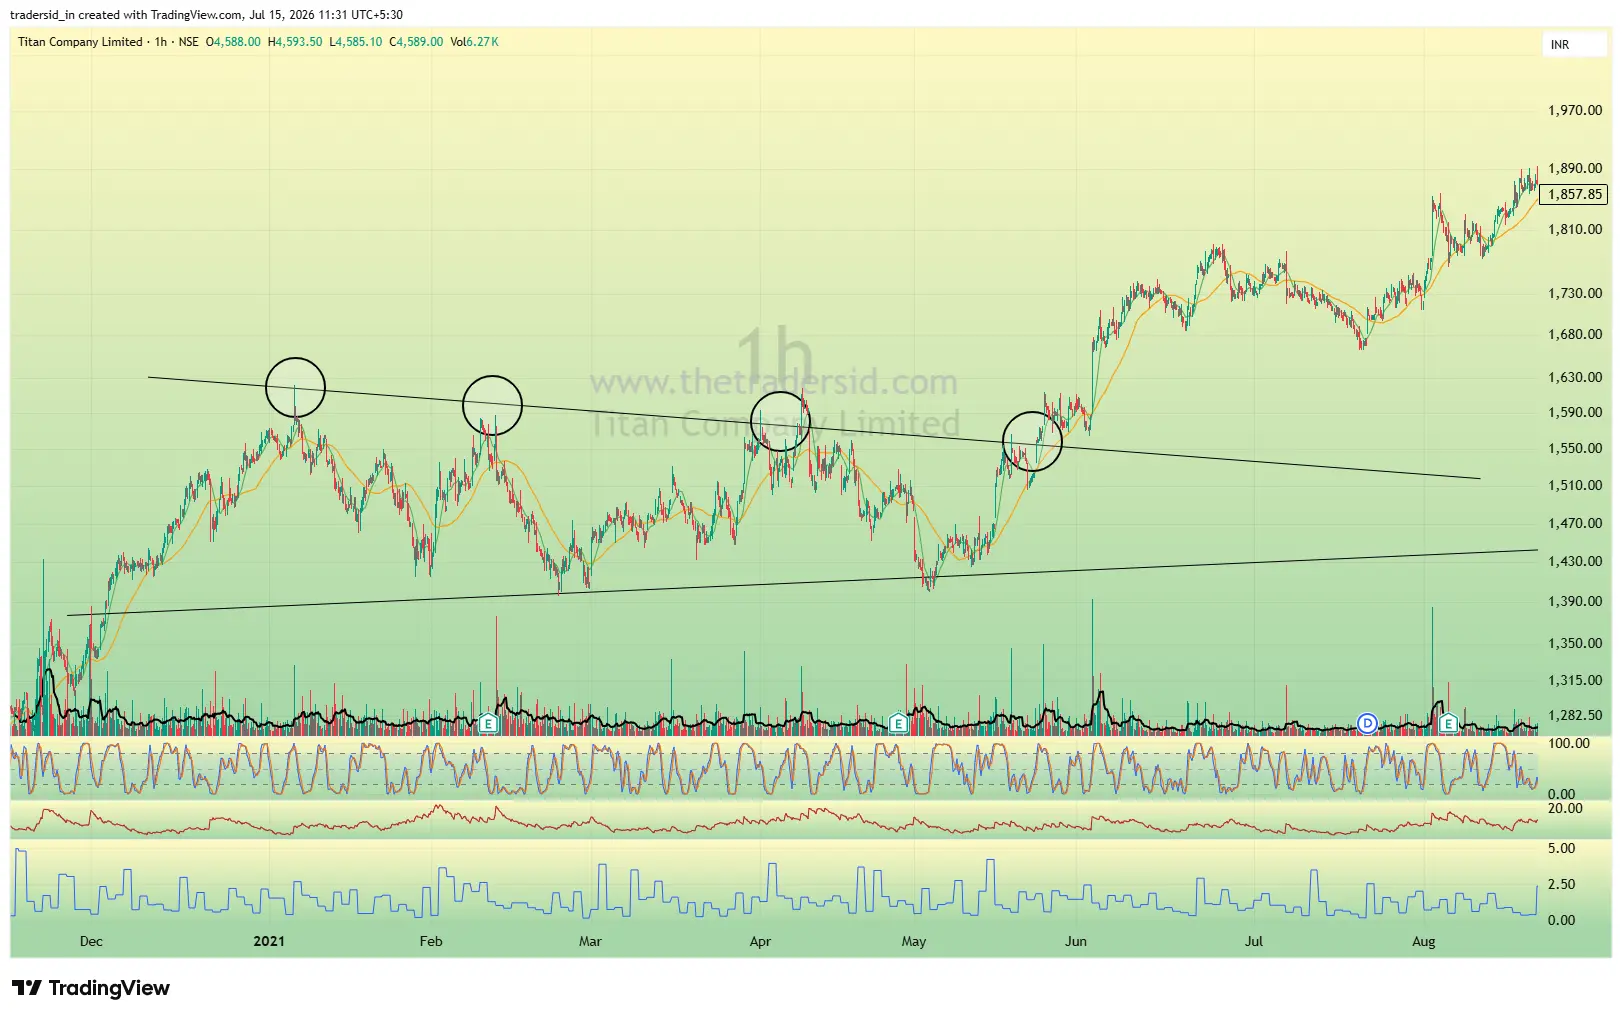Screen dimensions: 1622x1018
Task: Click the 1,315.00 price axis label
Action: point(1575,680)
